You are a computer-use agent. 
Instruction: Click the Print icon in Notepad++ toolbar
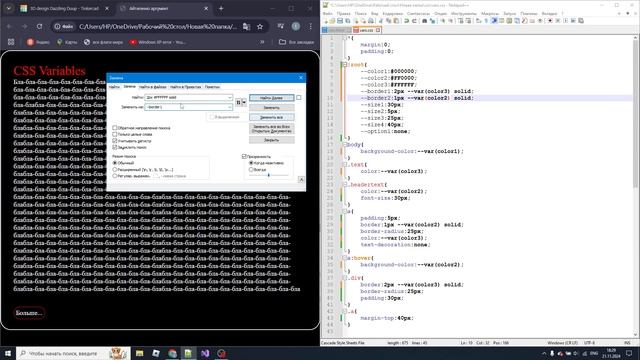point(371,20)
